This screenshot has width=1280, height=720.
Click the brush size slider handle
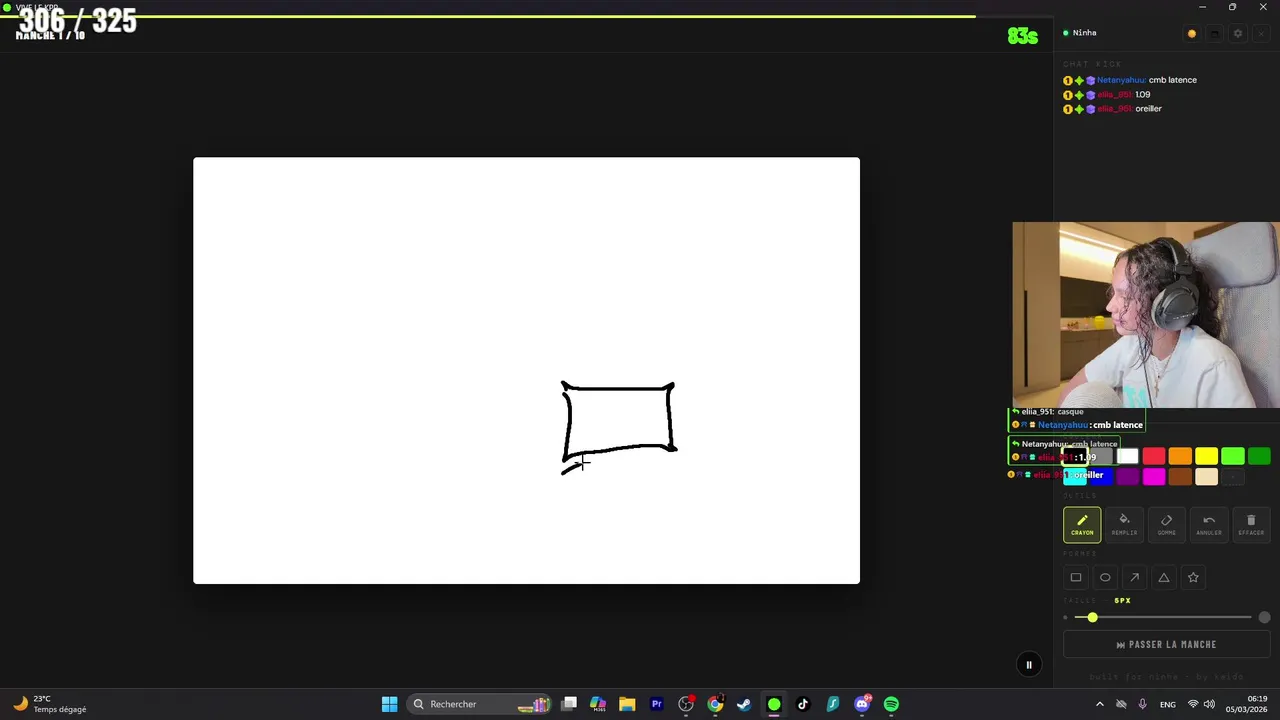click(1092, 618)
